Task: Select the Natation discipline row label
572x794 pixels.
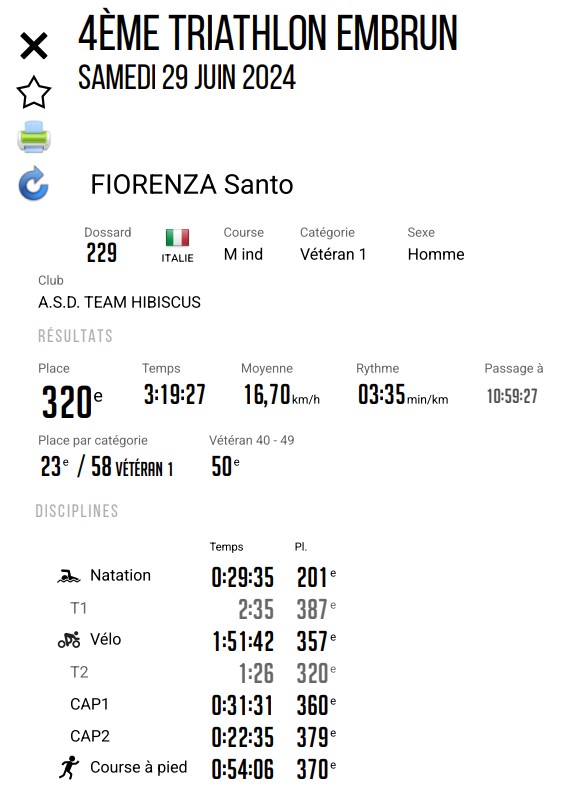Action: tap(120, 576)
